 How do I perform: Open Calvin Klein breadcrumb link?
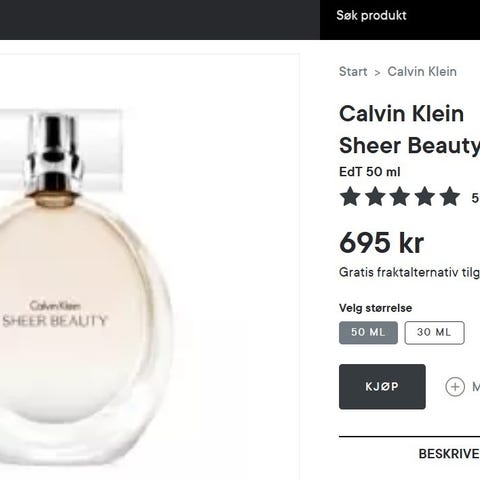[422, 71]
